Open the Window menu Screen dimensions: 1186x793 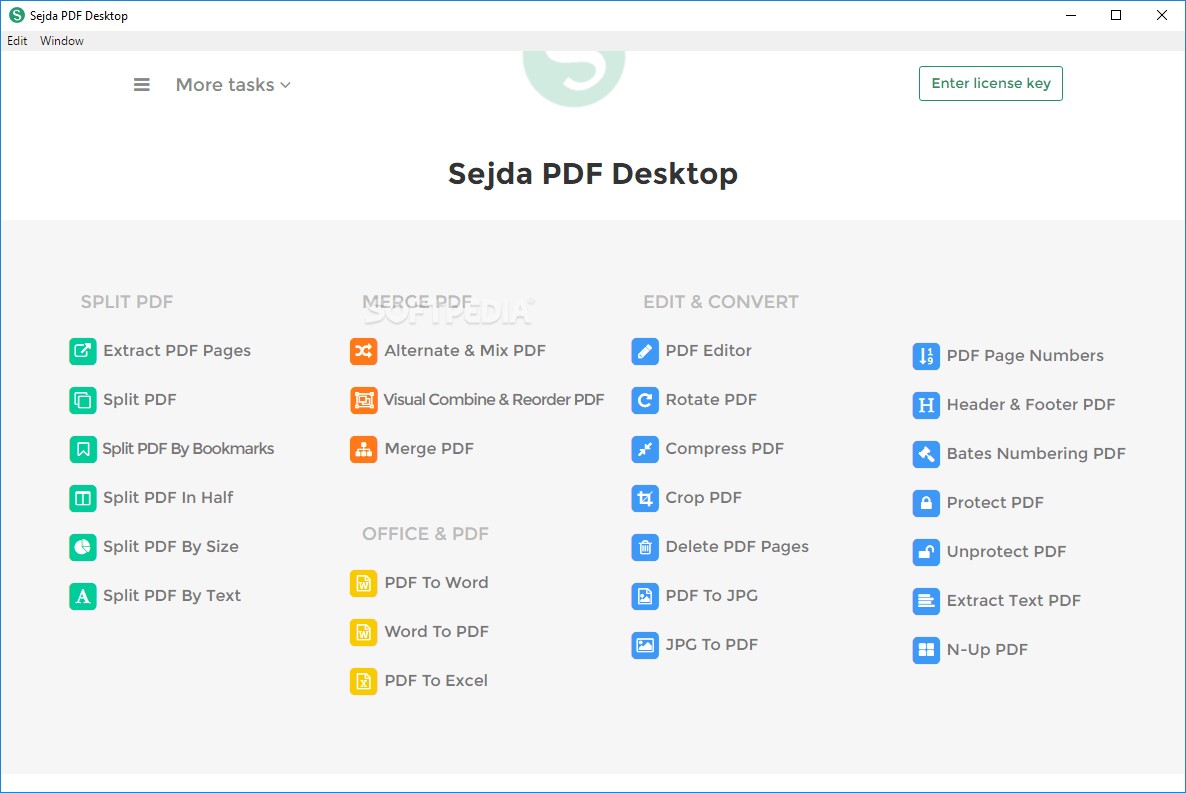point(61,41)
